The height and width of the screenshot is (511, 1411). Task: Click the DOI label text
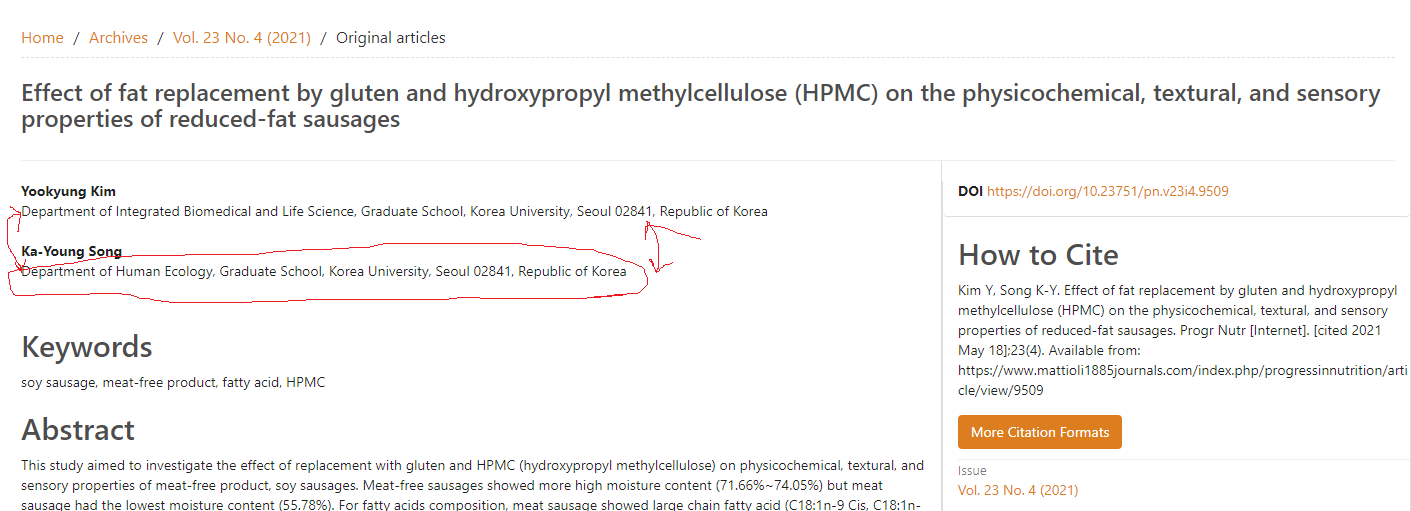(970, 191)
